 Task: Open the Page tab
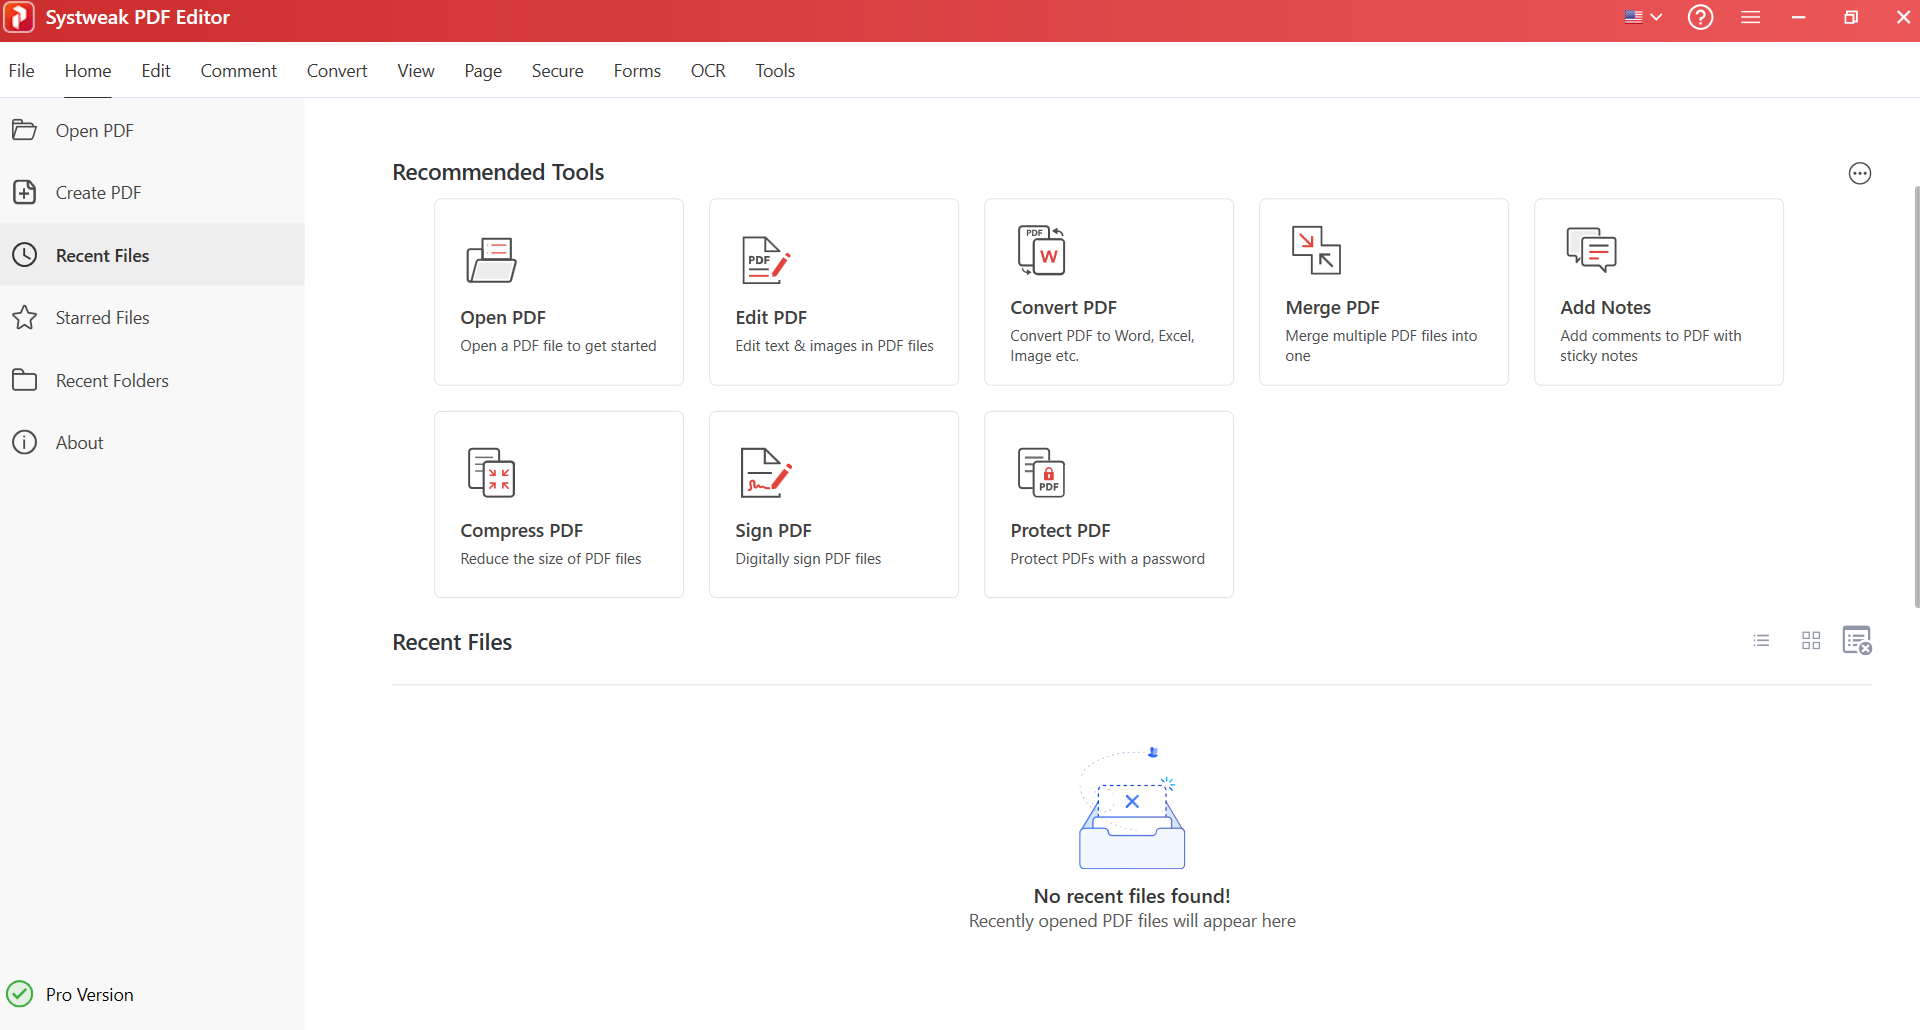tap(483, 71)
